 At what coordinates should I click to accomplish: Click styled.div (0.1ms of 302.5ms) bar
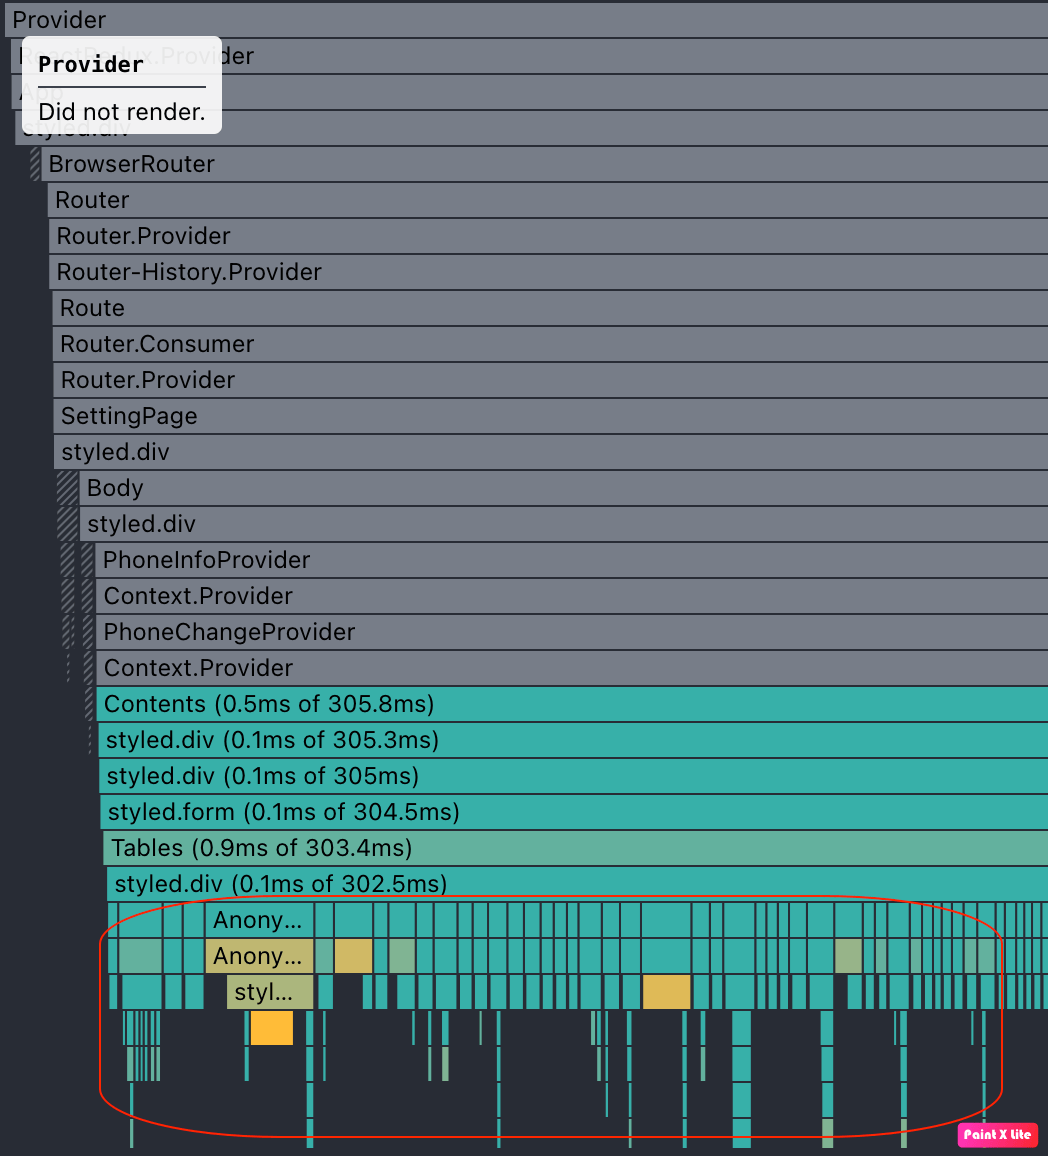tap(577, 884)
